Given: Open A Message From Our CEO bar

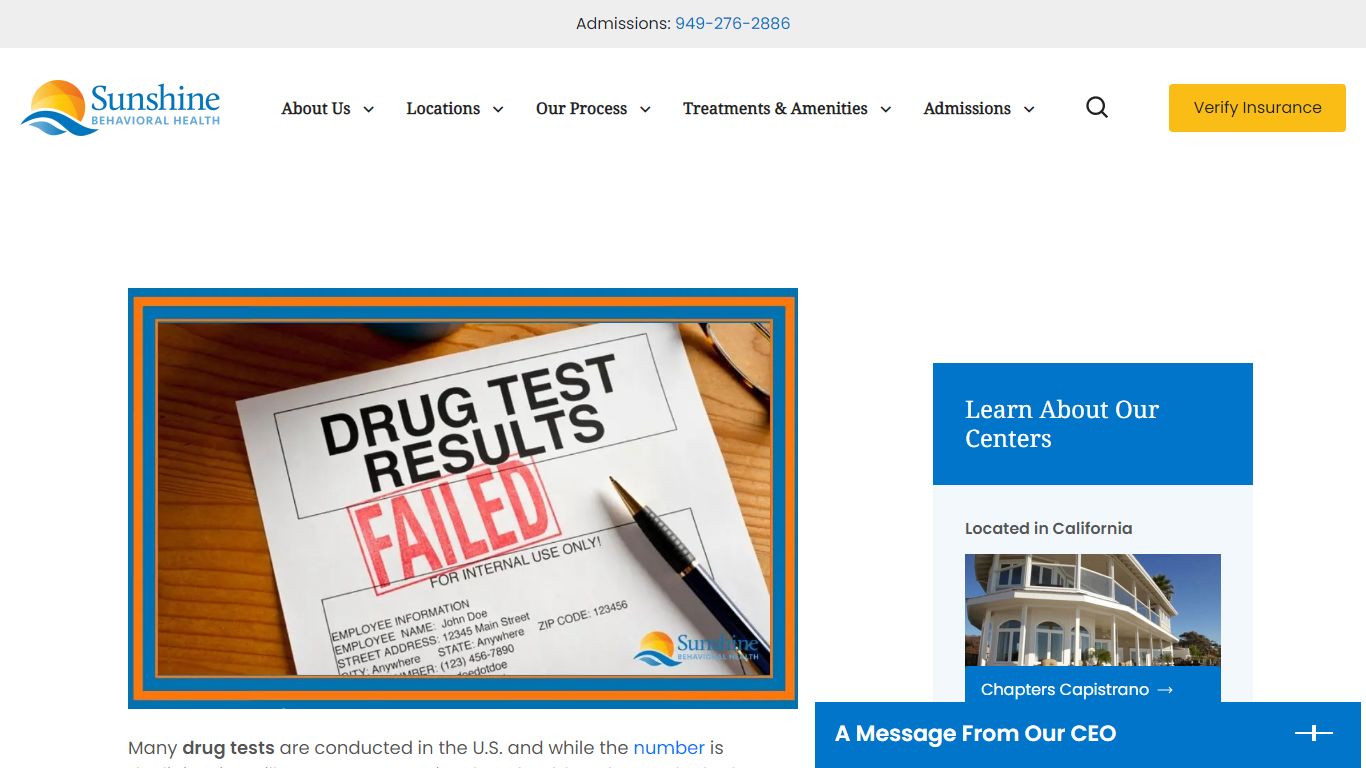Looking at the screenshot, I should click(1088, 734).
